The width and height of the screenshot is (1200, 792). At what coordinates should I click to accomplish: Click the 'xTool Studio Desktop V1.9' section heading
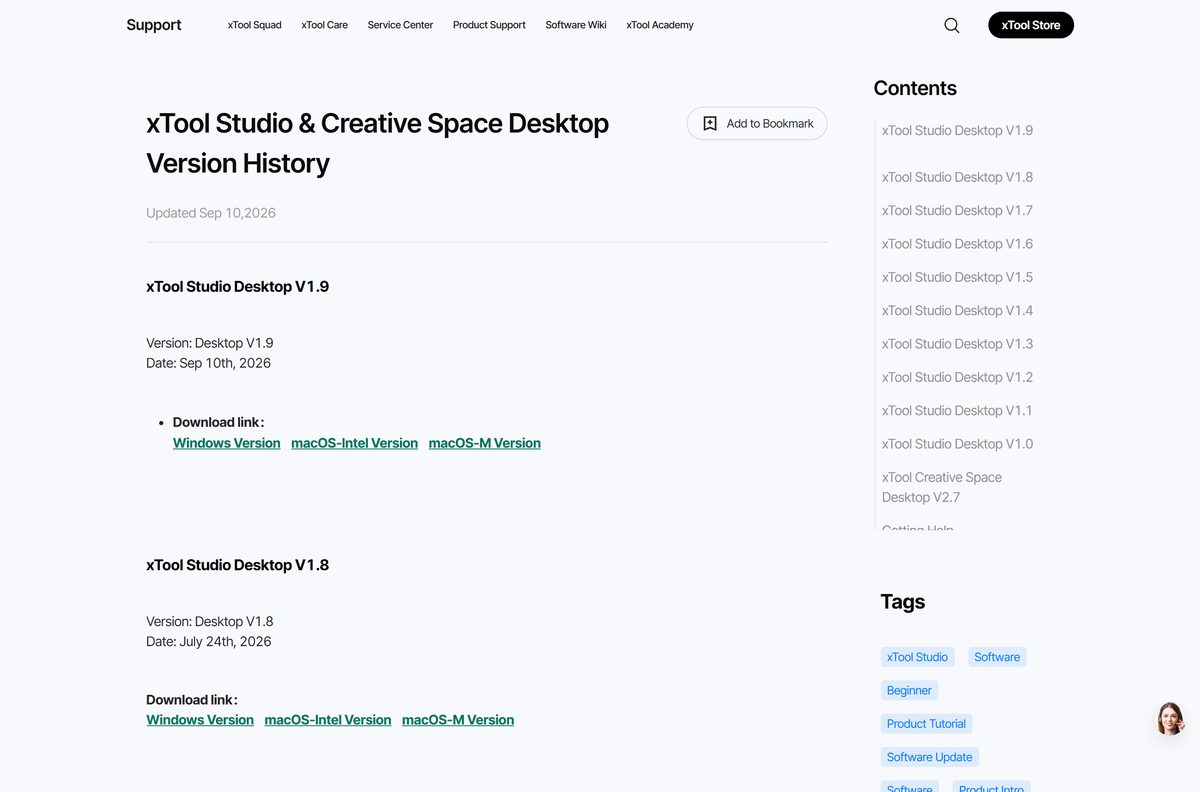click(x=237, y=287)
